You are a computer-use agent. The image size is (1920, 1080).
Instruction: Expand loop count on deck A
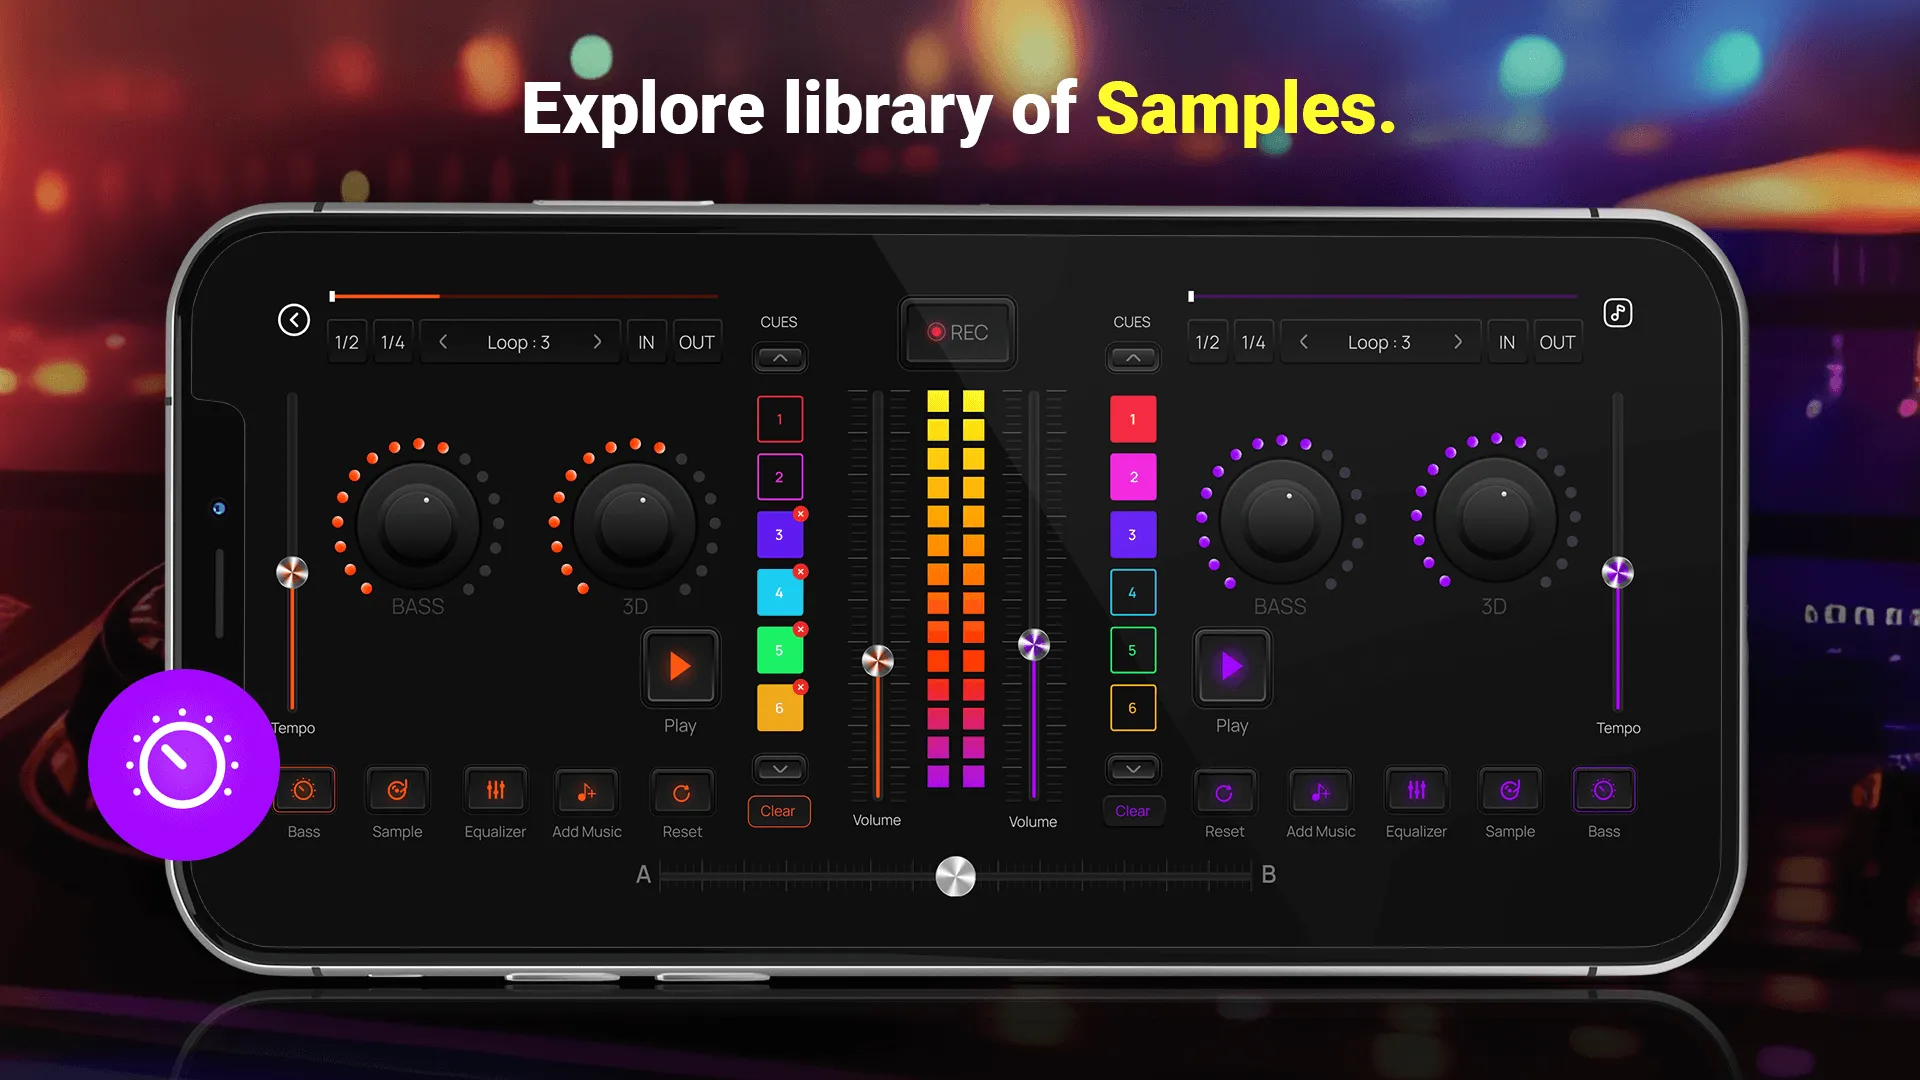(x=596, y=342)
